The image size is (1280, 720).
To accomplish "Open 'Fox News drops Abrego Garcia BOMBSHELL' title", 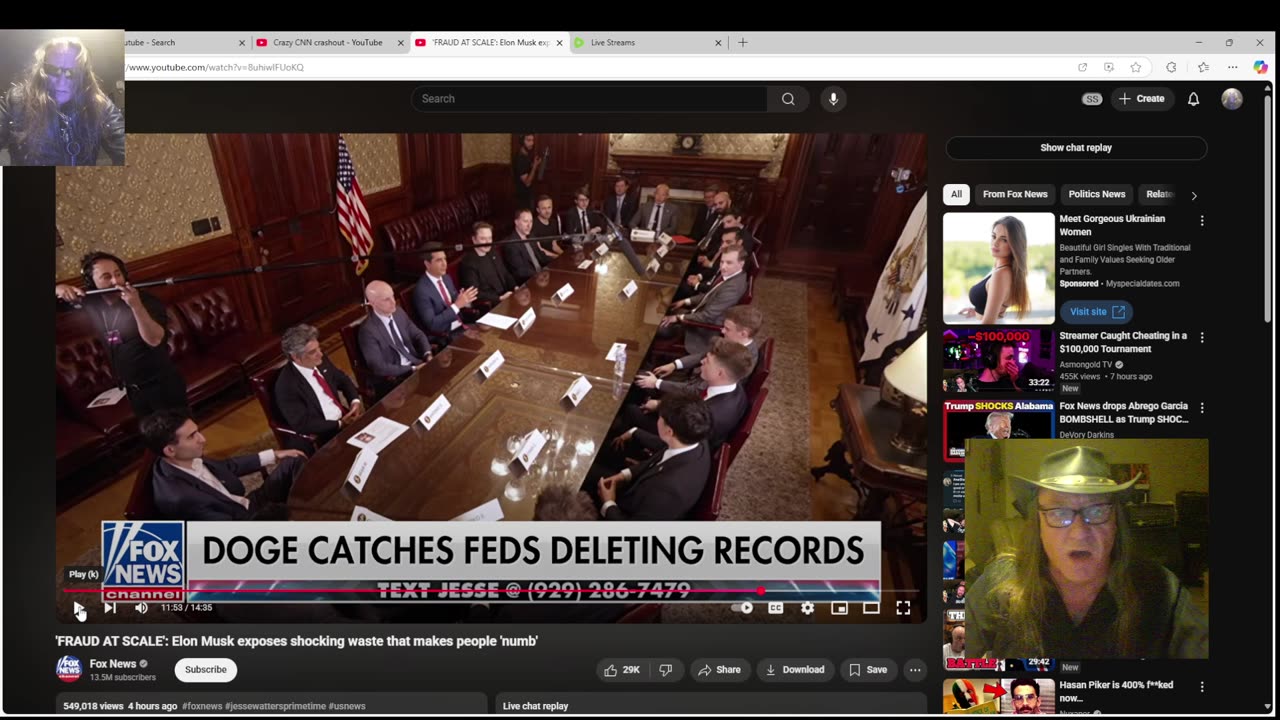I will pyautogui.click(x=1124, y=413).
